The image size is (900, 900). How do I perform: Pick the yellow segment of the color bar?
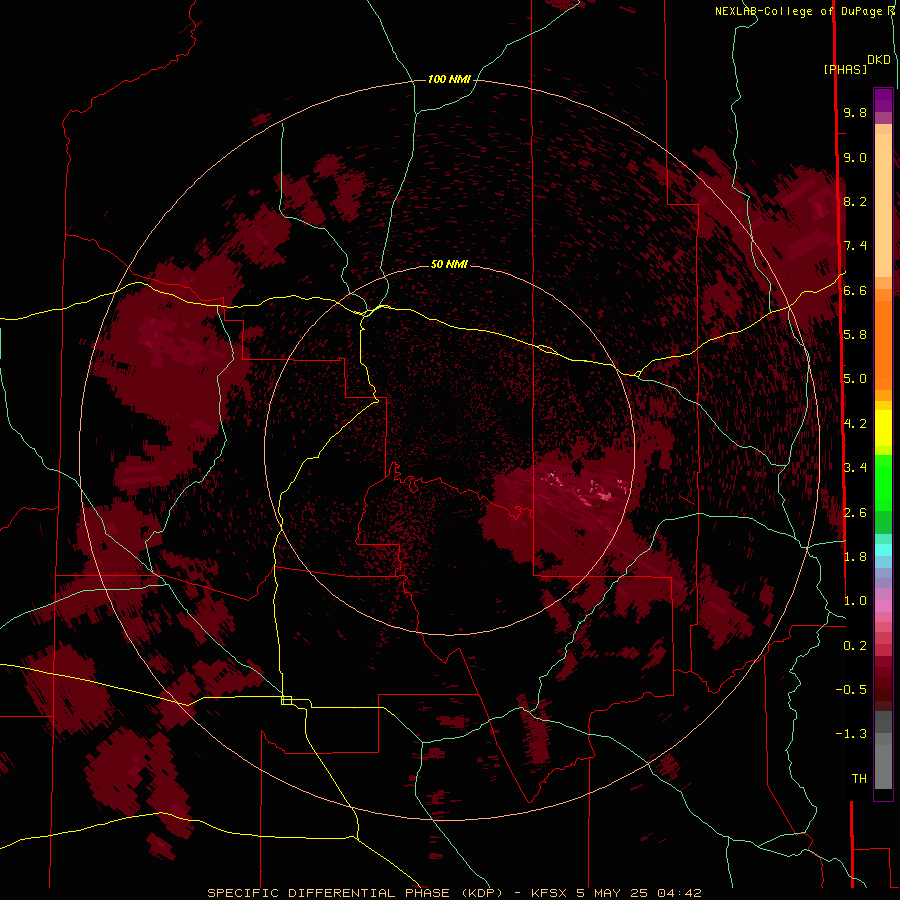click(883, 428)
